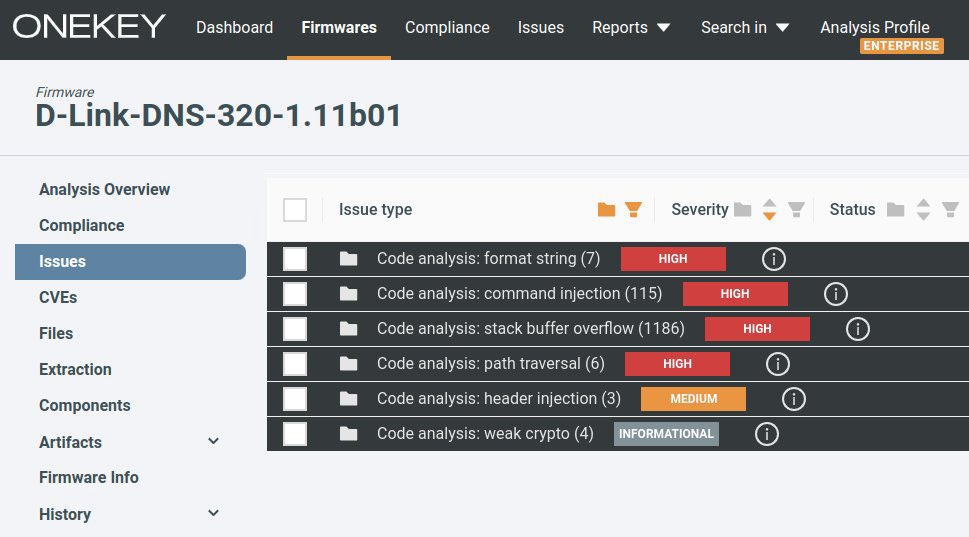Open Components in the sidebar
Image resolution: width=969 pixels, height=537 pixels.
click(x=85, y=405)
